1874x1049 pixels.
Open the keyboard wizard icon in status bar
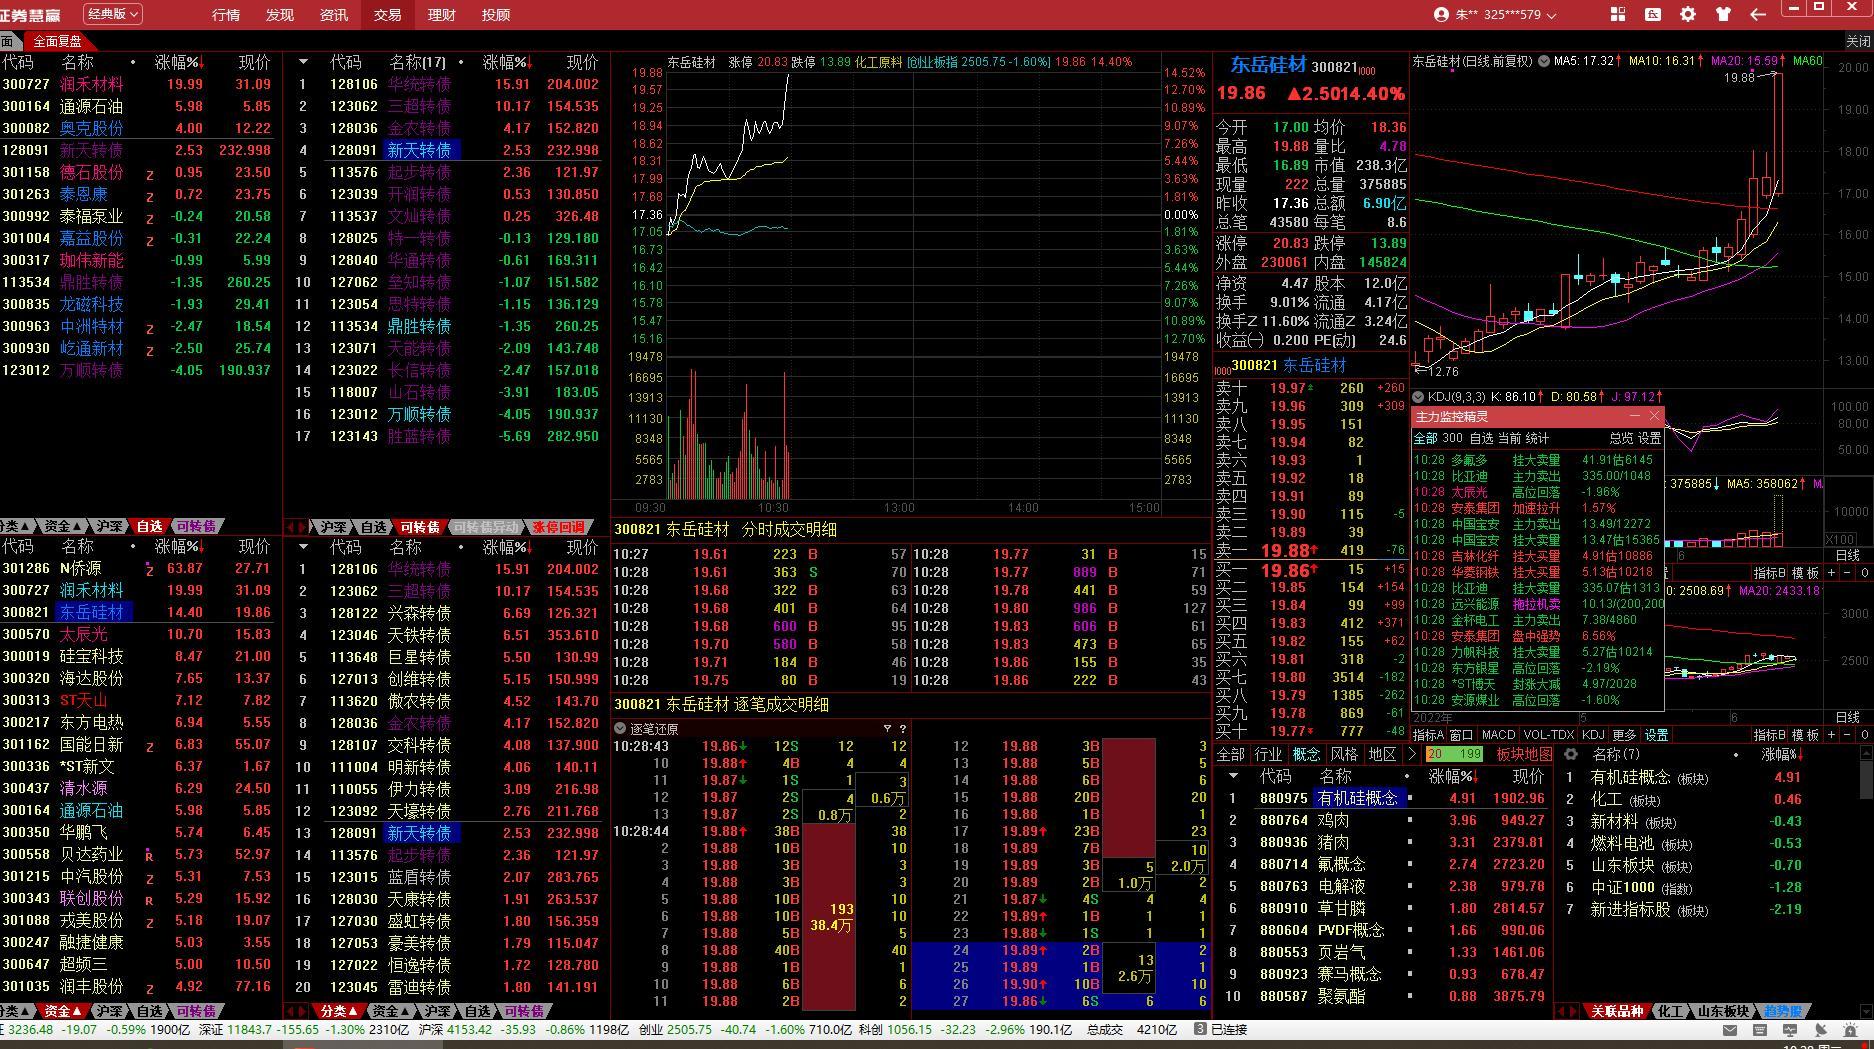pos(1760,1030)
